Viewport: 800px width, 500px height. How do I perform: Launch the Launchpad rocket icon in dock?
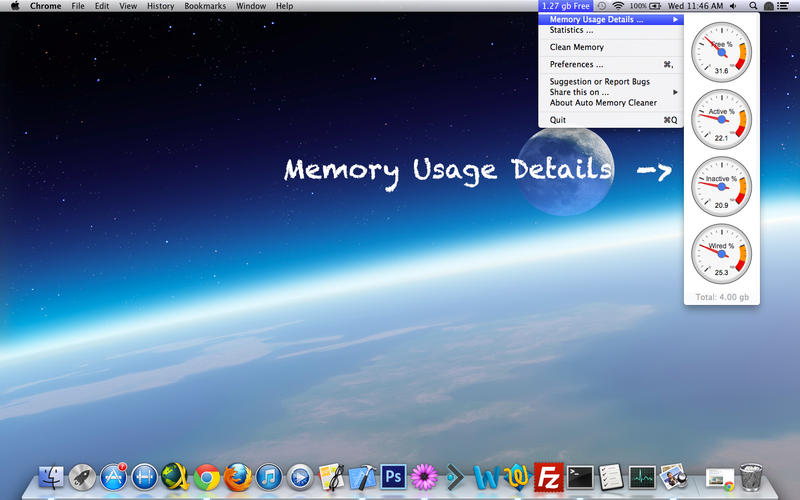82,478
